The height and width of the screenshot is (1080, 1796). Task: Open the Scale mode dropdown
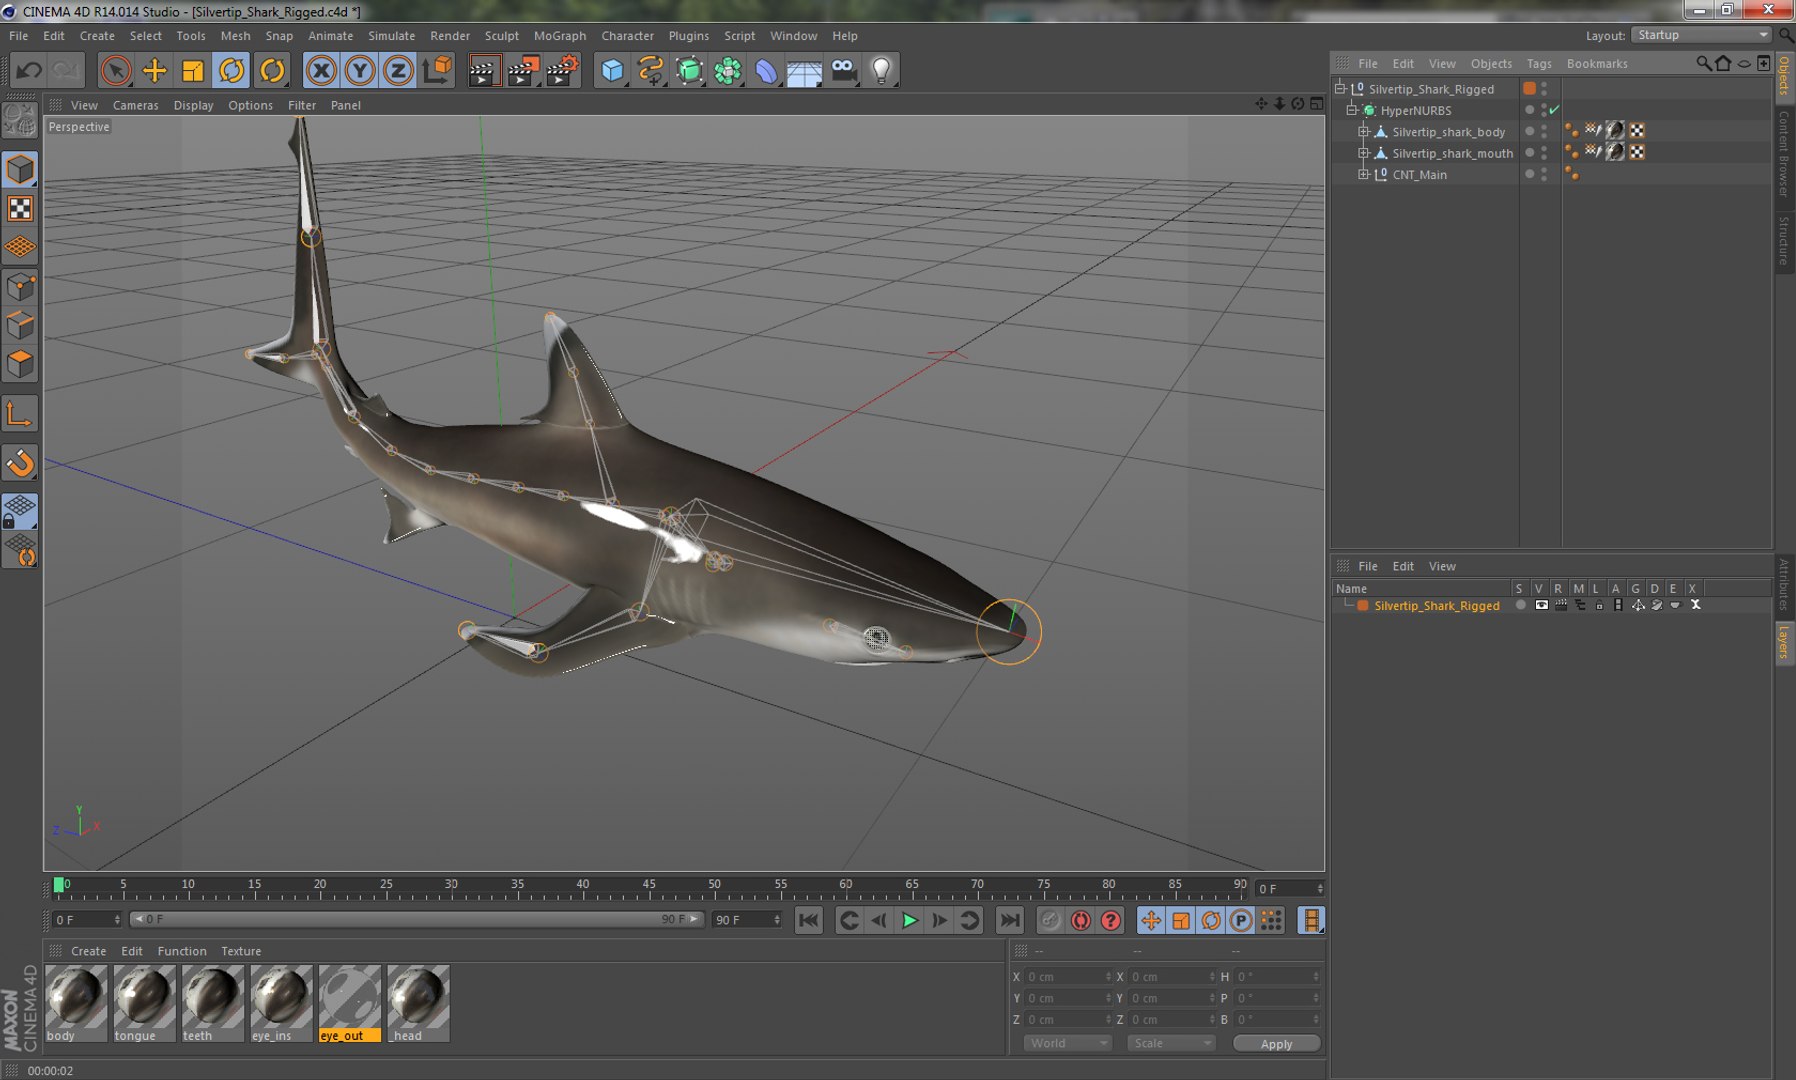[x=1171, y=1043]
